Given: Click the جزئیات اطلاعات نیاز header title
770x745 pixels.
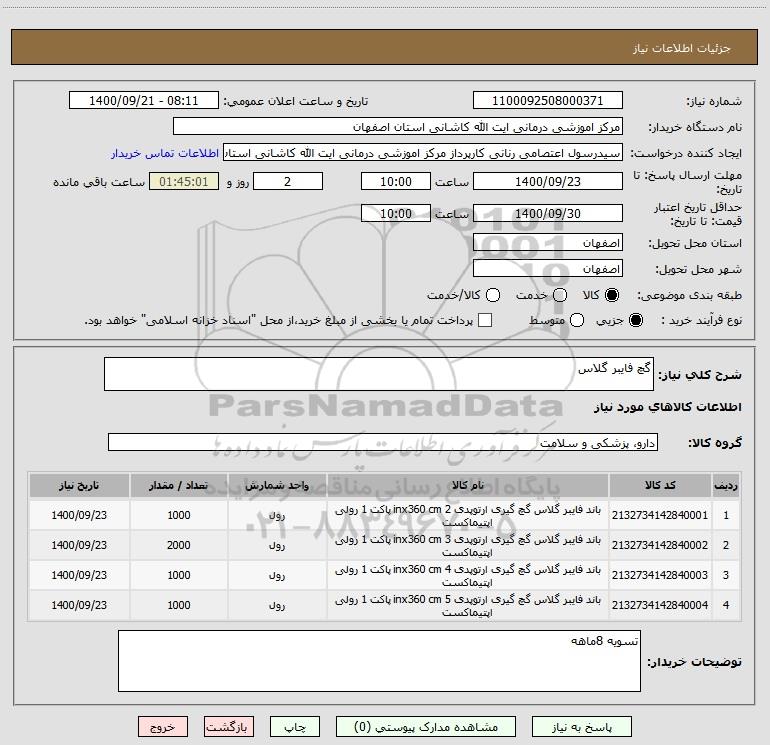Looking at the screenshot, I should pos(682,48).
